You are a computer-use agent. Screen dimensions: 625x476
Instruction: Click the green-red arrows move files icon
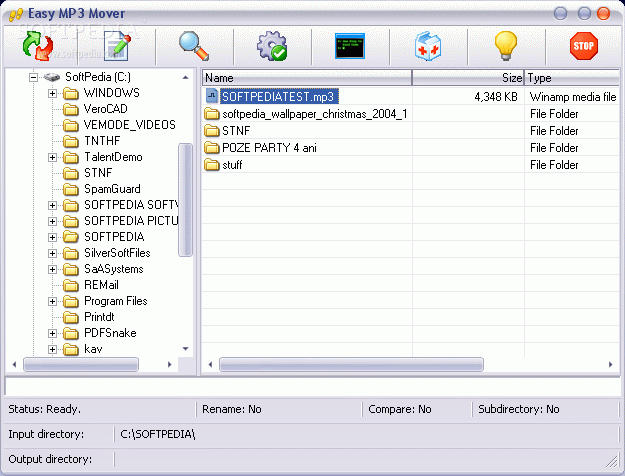tap(38, 46)
